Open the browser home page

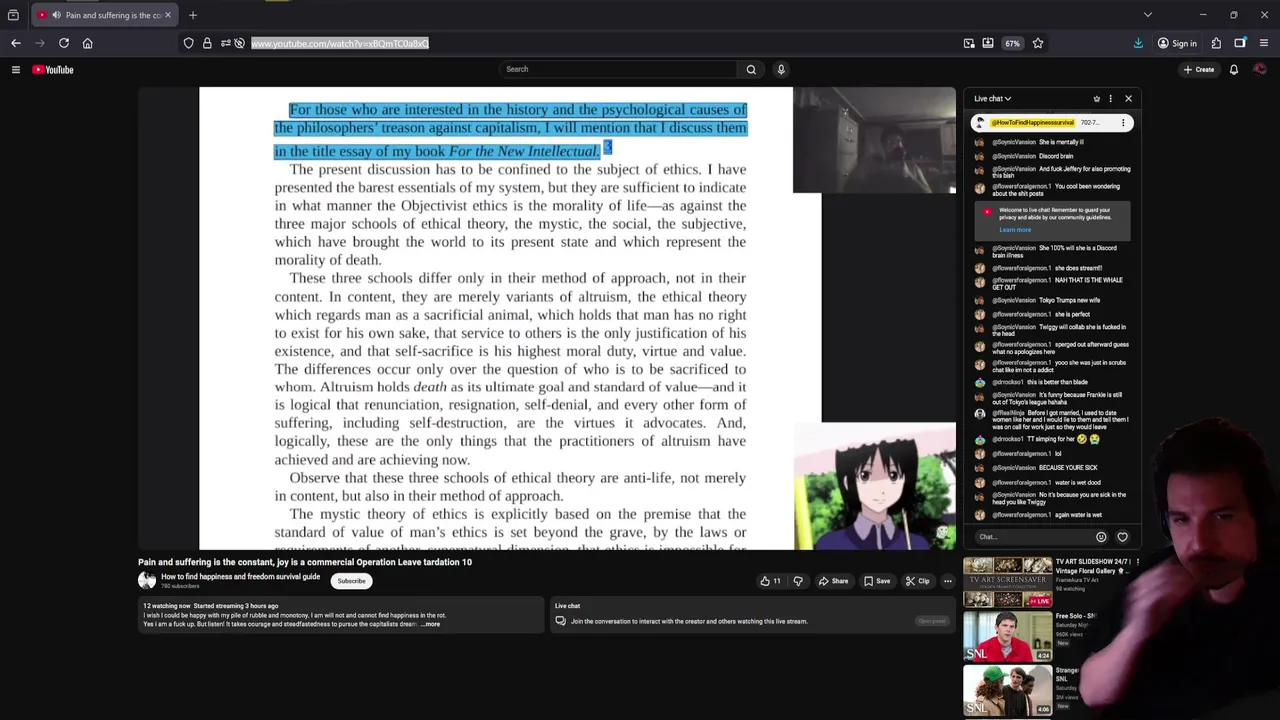[x=88, y=43]
